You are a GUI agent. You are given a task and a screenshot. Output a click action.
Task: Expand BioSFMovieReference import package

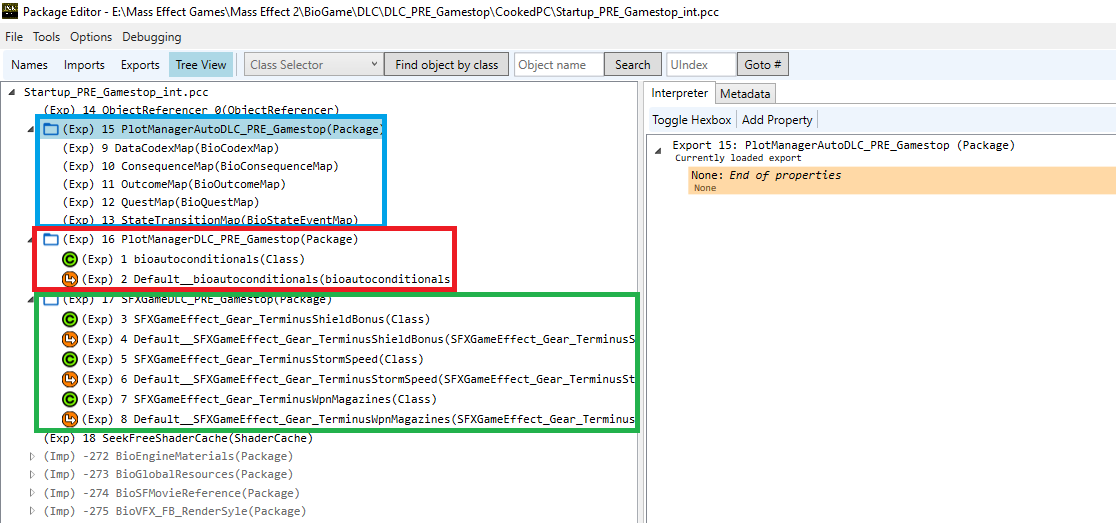pos(32,493)
